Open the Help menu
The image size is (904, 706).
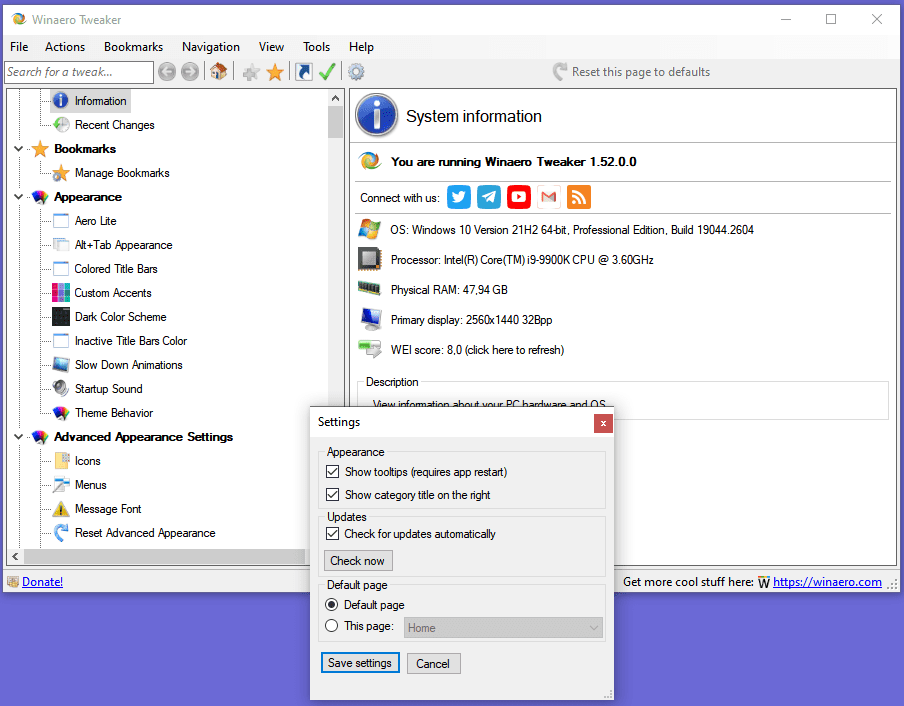tap(361, 47)
